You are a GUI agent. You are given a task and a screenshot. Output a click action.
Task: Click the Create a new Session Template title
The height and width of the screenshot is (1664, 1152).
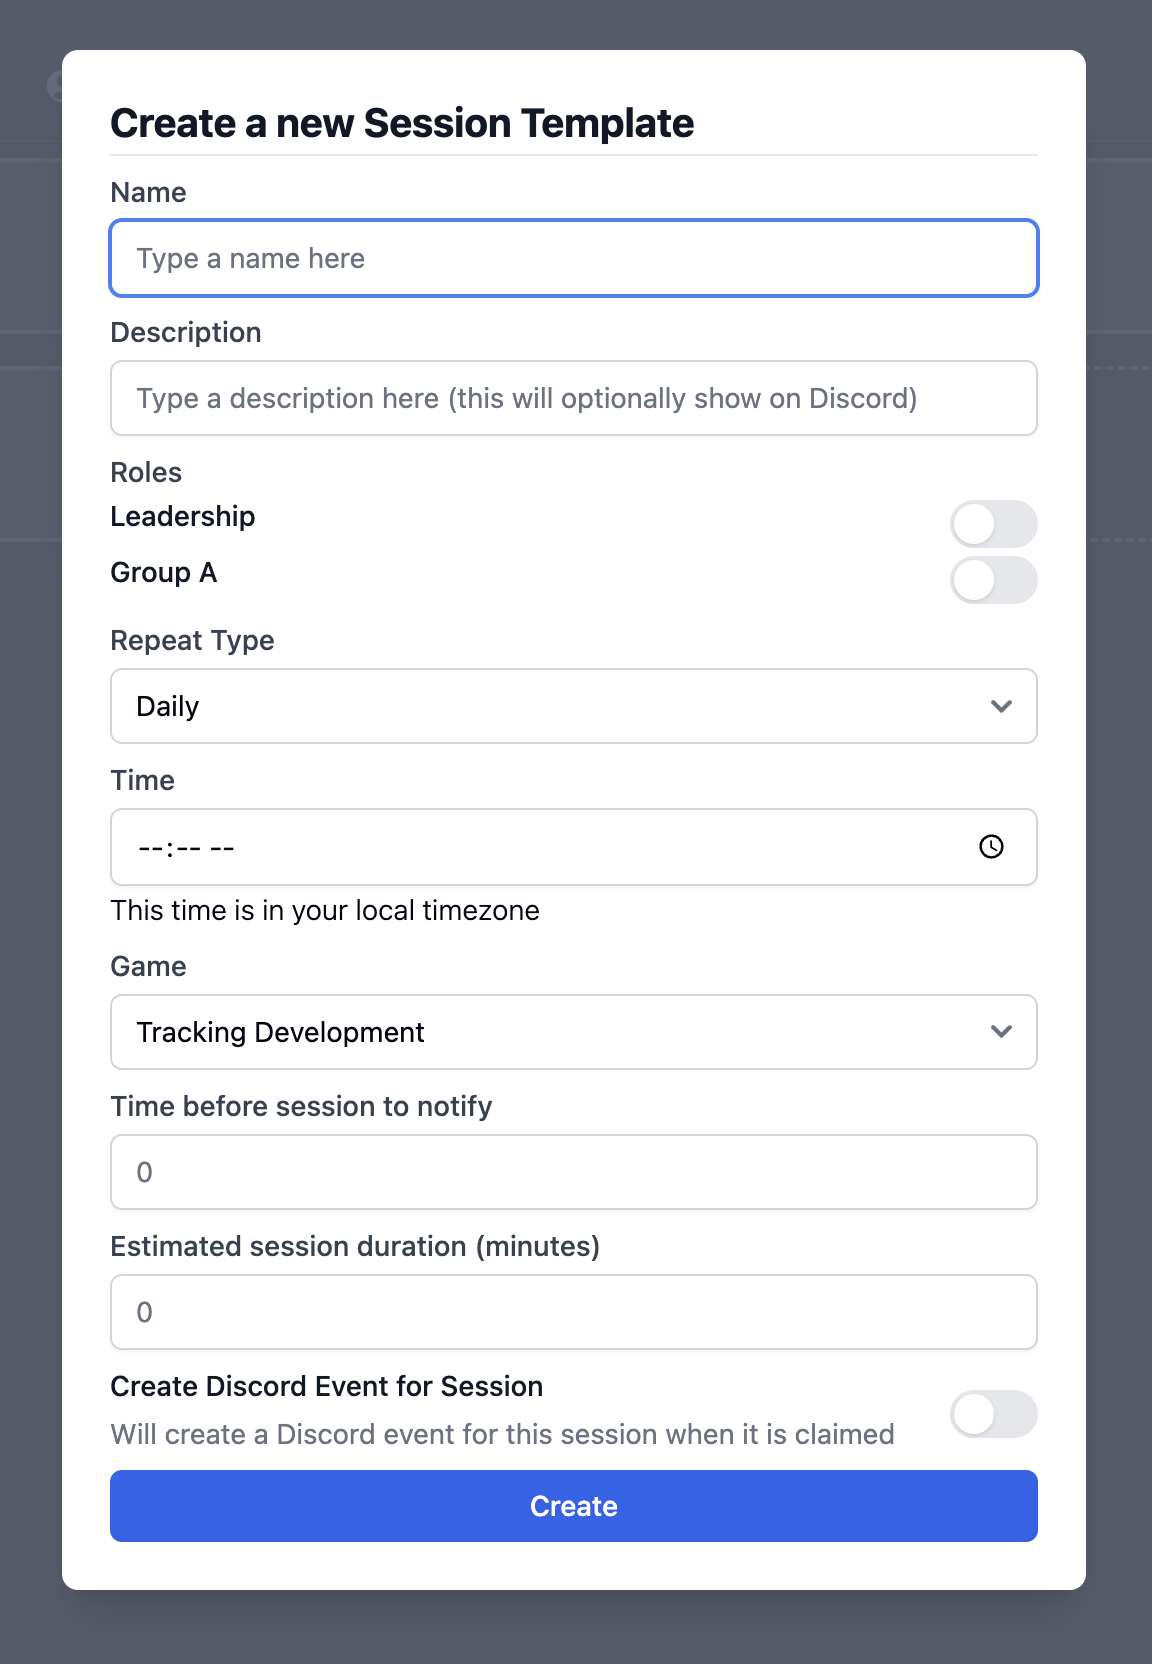pos(401,122)
